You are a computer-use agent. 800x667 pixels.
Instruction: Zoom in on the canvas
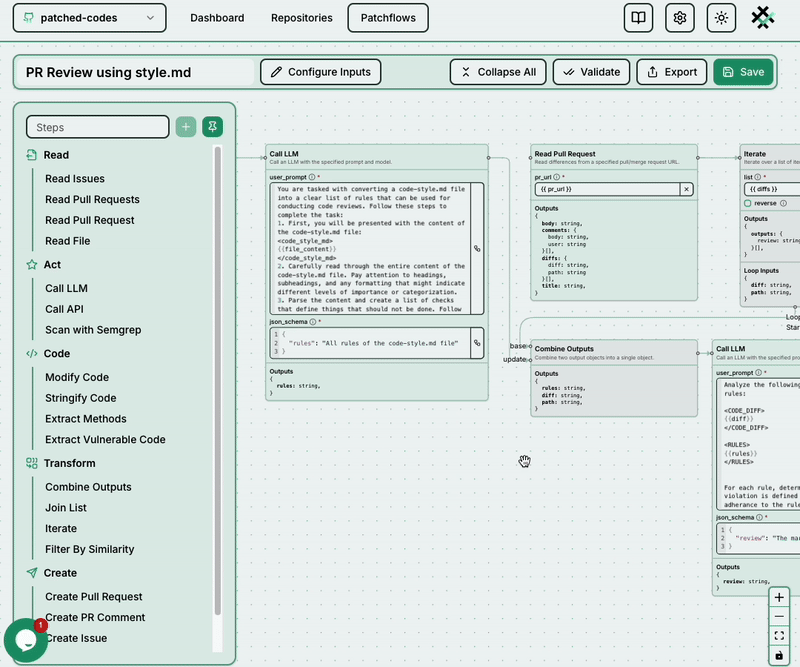coord(779,597)
